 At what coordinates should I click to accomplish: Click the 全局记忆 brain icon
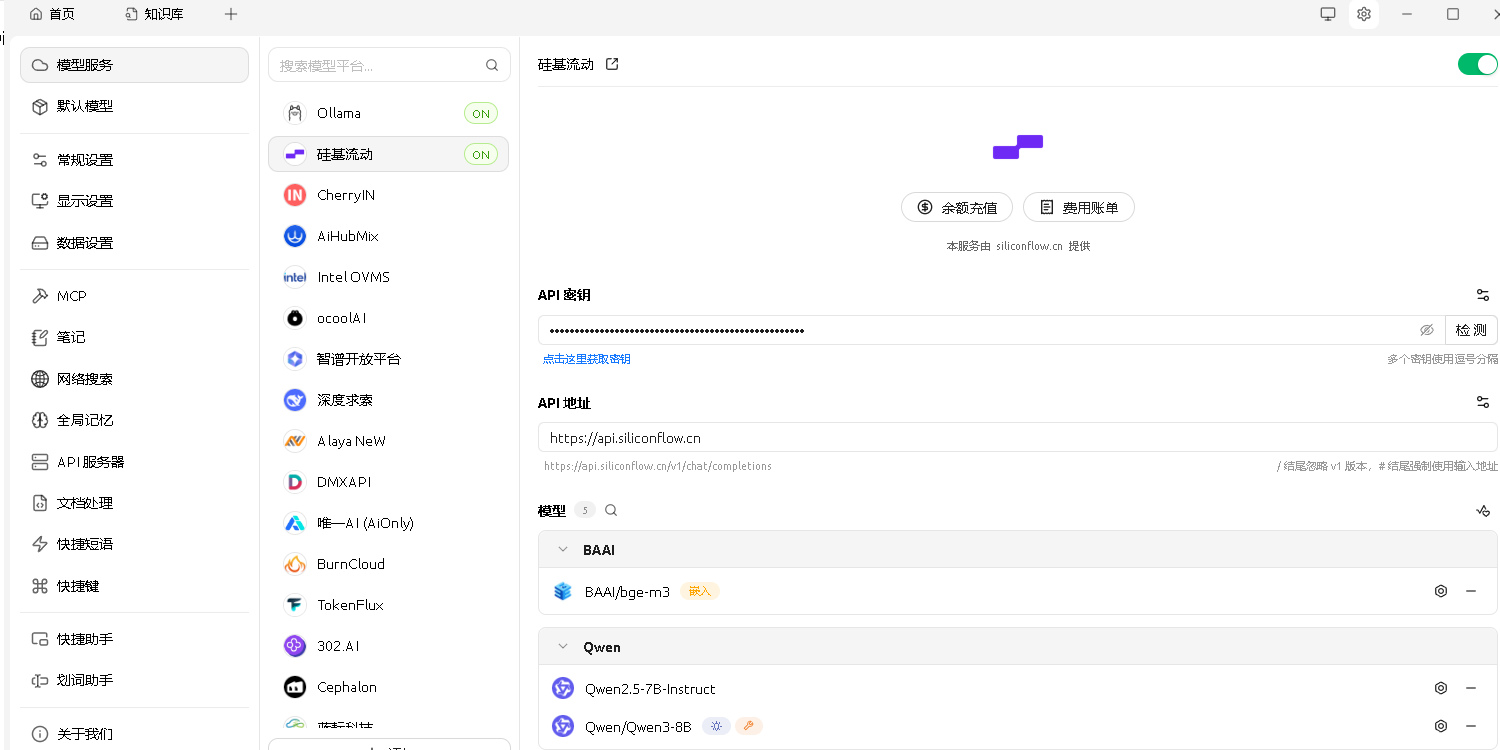point(40,420)
